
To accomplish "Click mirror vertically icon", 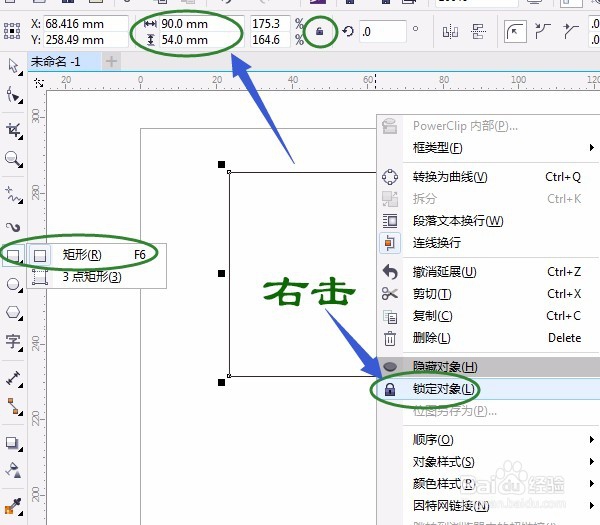I will 478,32.
